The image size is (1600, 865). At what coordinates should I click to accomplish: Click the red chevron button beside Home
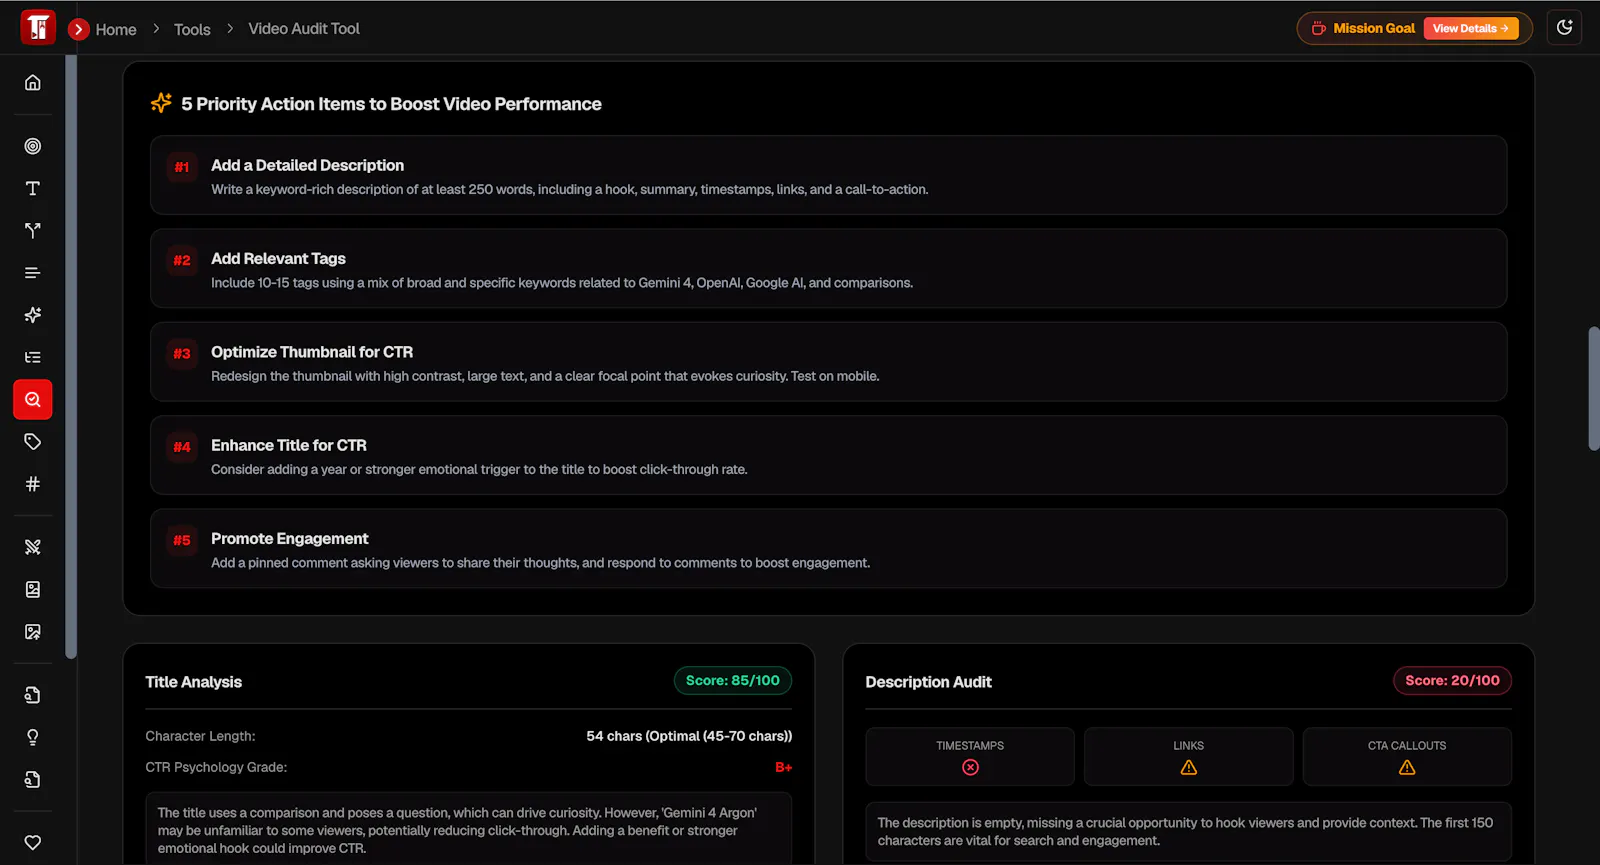(x=79, y=29)
